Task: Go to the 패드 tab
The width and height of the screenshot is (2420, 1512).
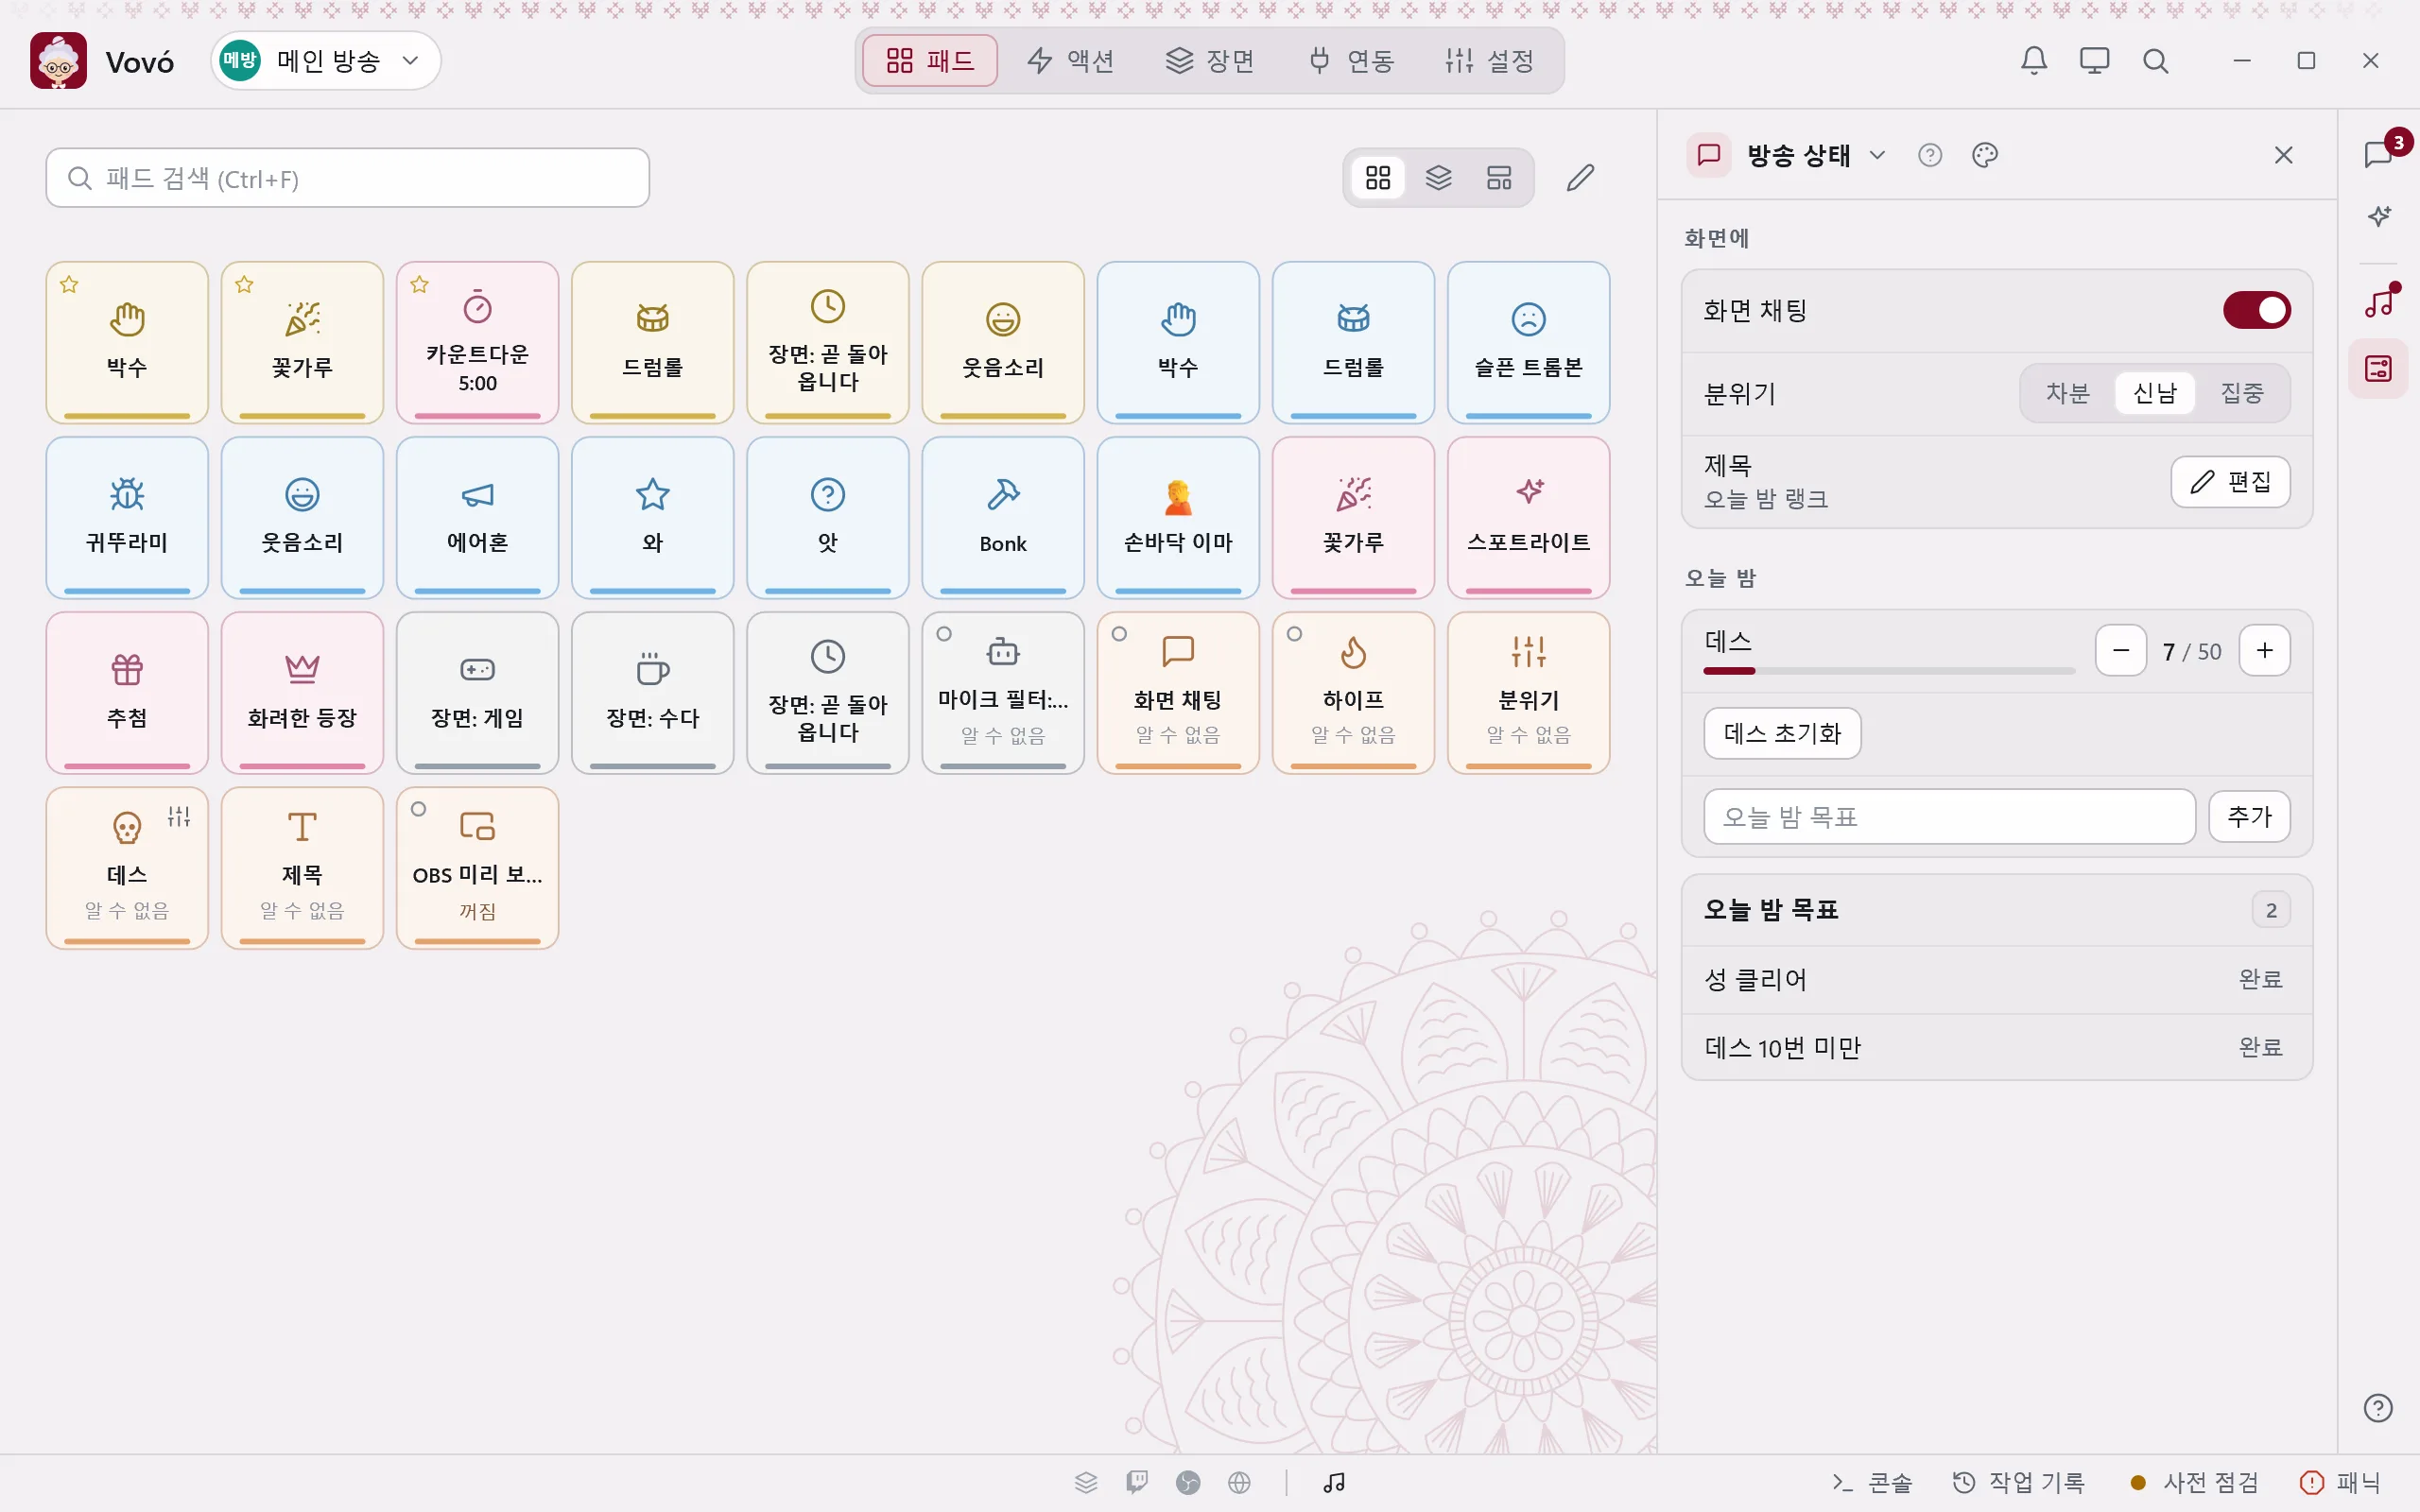Action: [929, 61]
